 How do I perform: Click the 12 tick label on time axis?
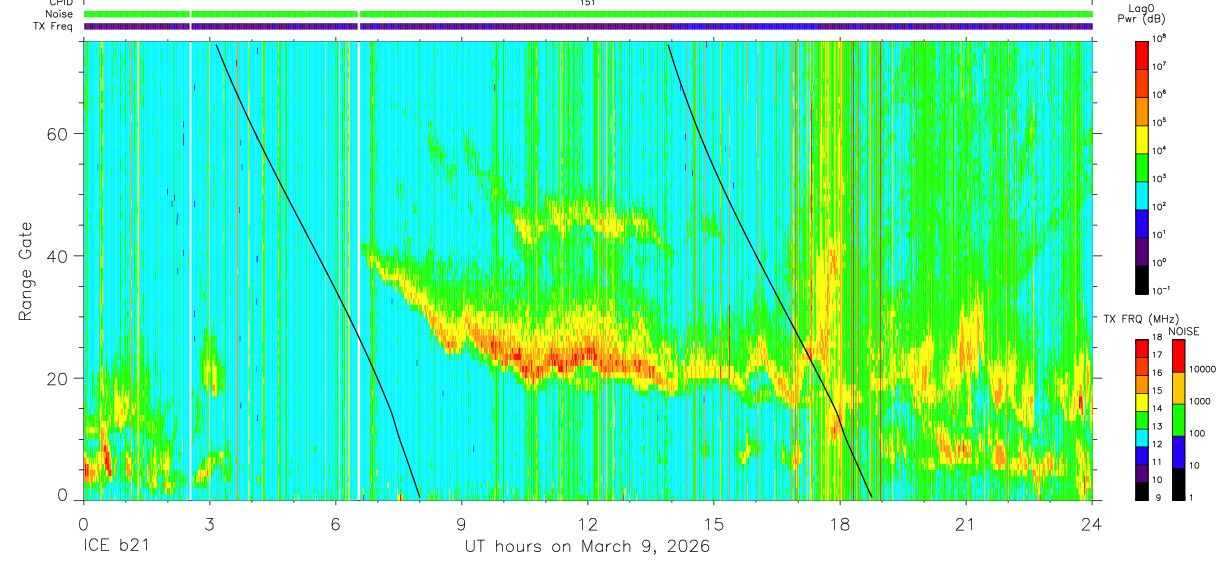click(587, 524)
